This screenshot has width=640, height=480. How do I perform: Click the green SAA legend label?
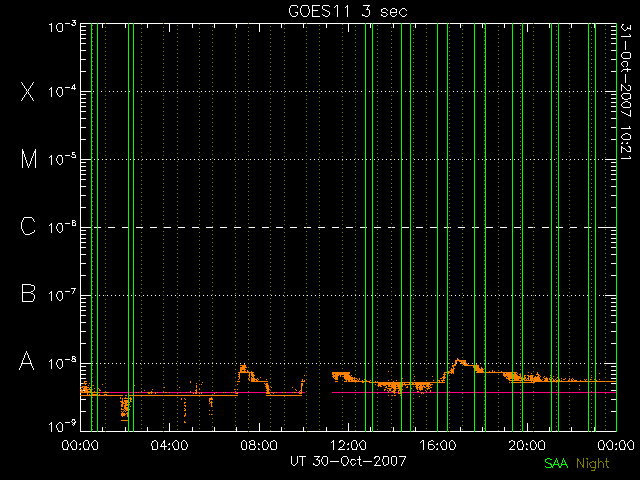[556, 463]
